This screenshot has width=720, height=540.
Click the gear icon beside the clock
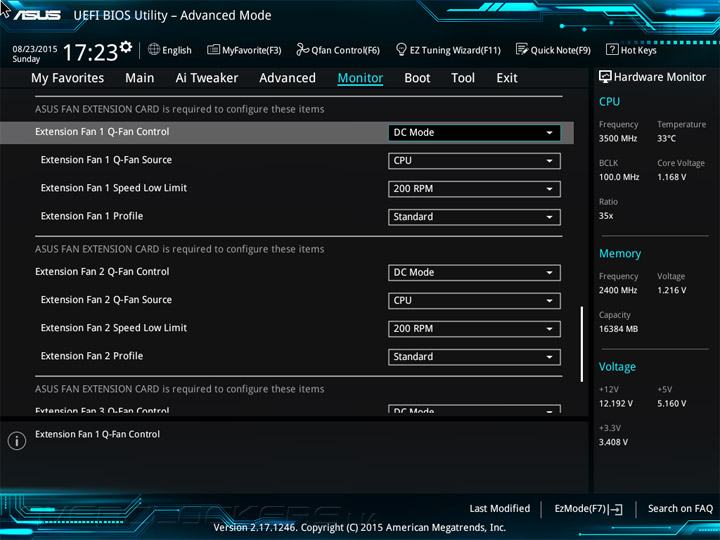pos(125,46)
